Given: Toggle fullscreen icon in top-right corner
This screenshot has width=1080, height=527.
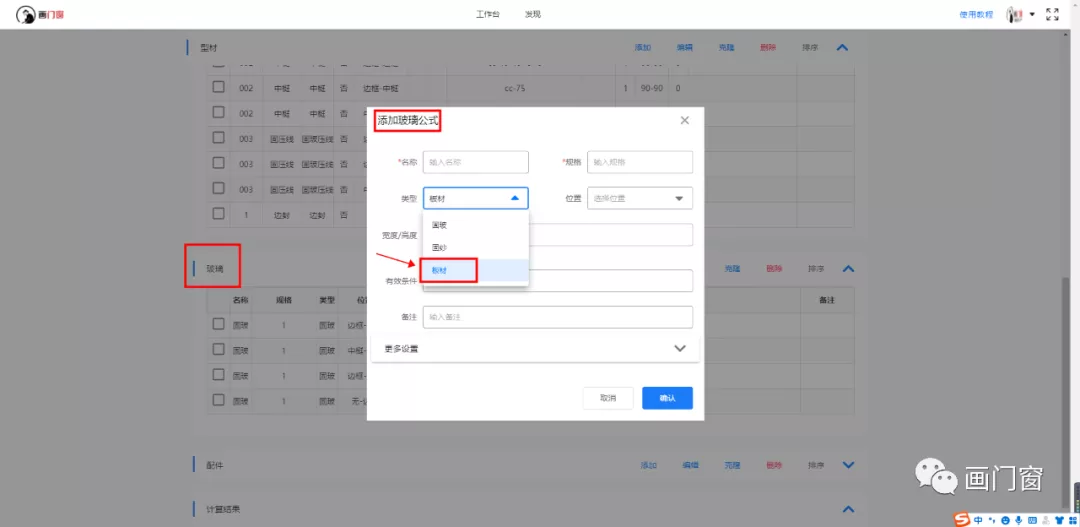Looking at the screenshot, I should (x=1052, y=14).
